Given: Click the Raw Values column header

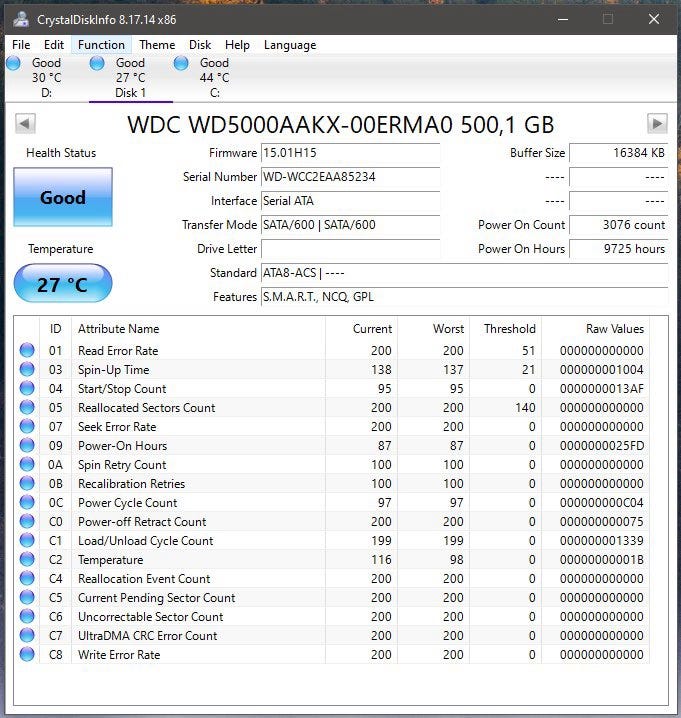Looking at the screenshot, I should point(614,329).
